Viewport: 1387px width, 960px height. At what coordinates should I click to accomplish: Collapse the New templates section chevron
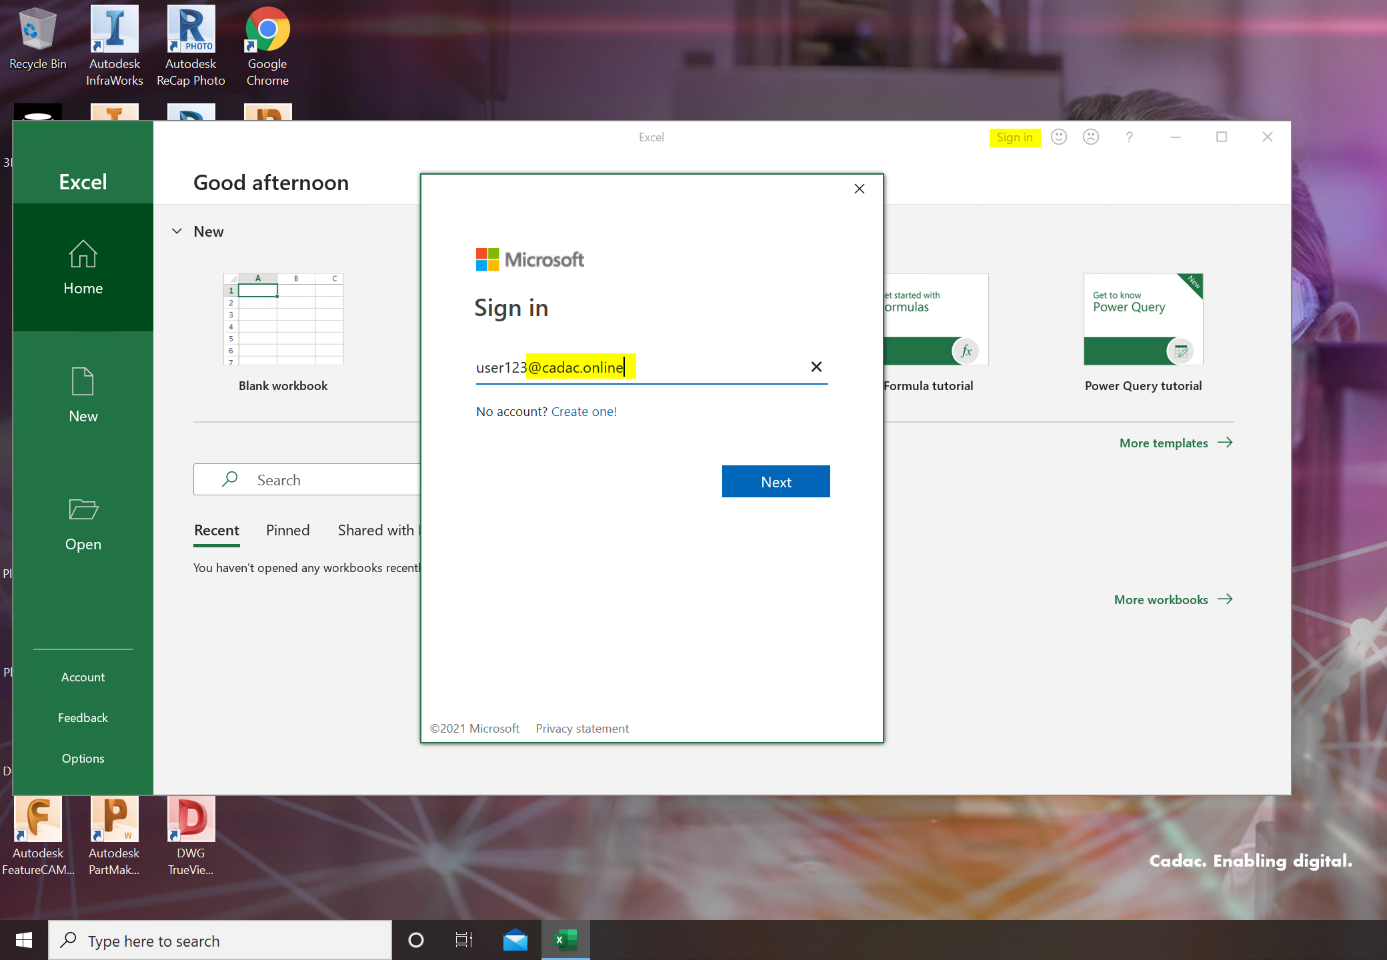(177, 231)
